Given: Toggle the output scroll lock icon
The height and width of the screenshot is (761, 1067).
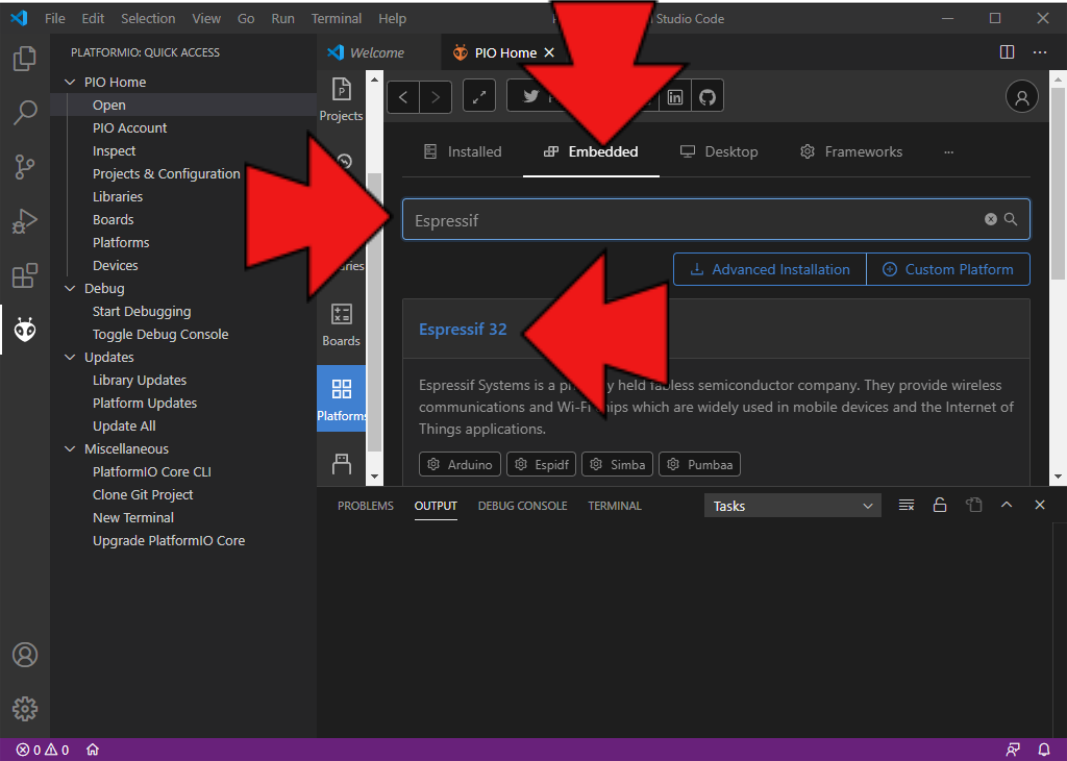Looking at the screenshot, I should point(939,505).
